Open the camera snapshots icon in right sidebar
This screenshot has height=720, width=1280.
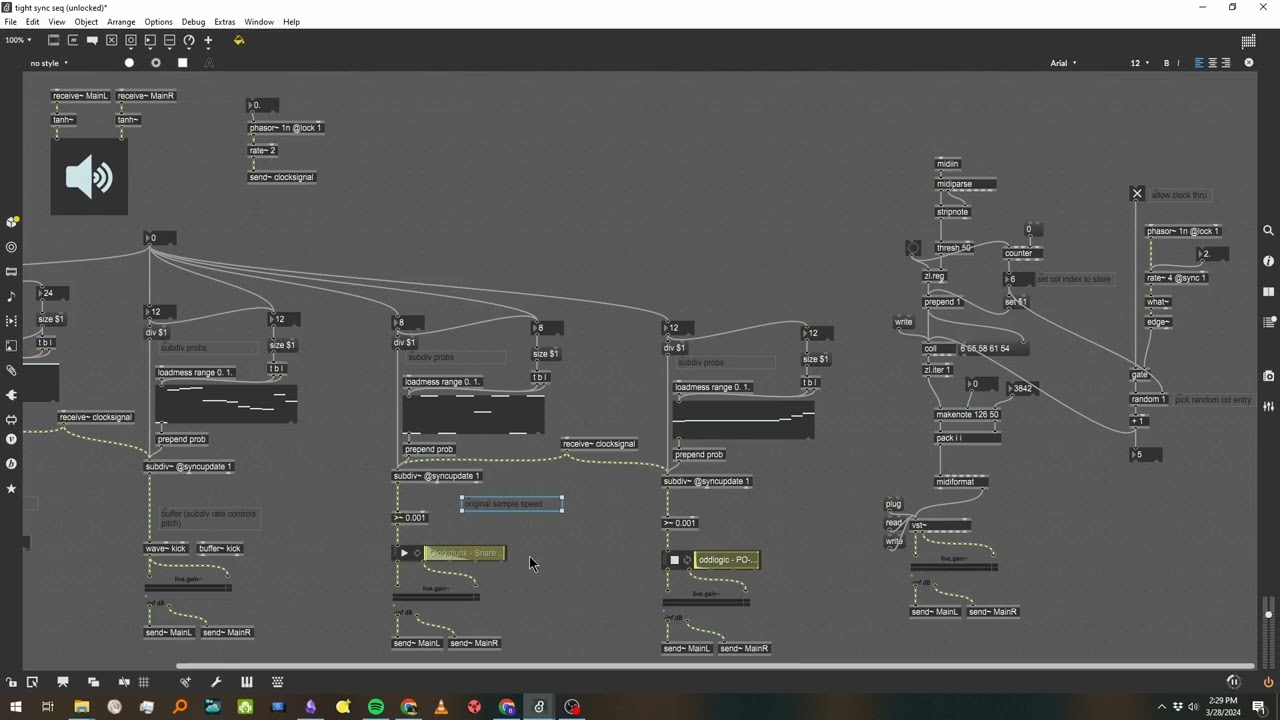(1268, 376)
